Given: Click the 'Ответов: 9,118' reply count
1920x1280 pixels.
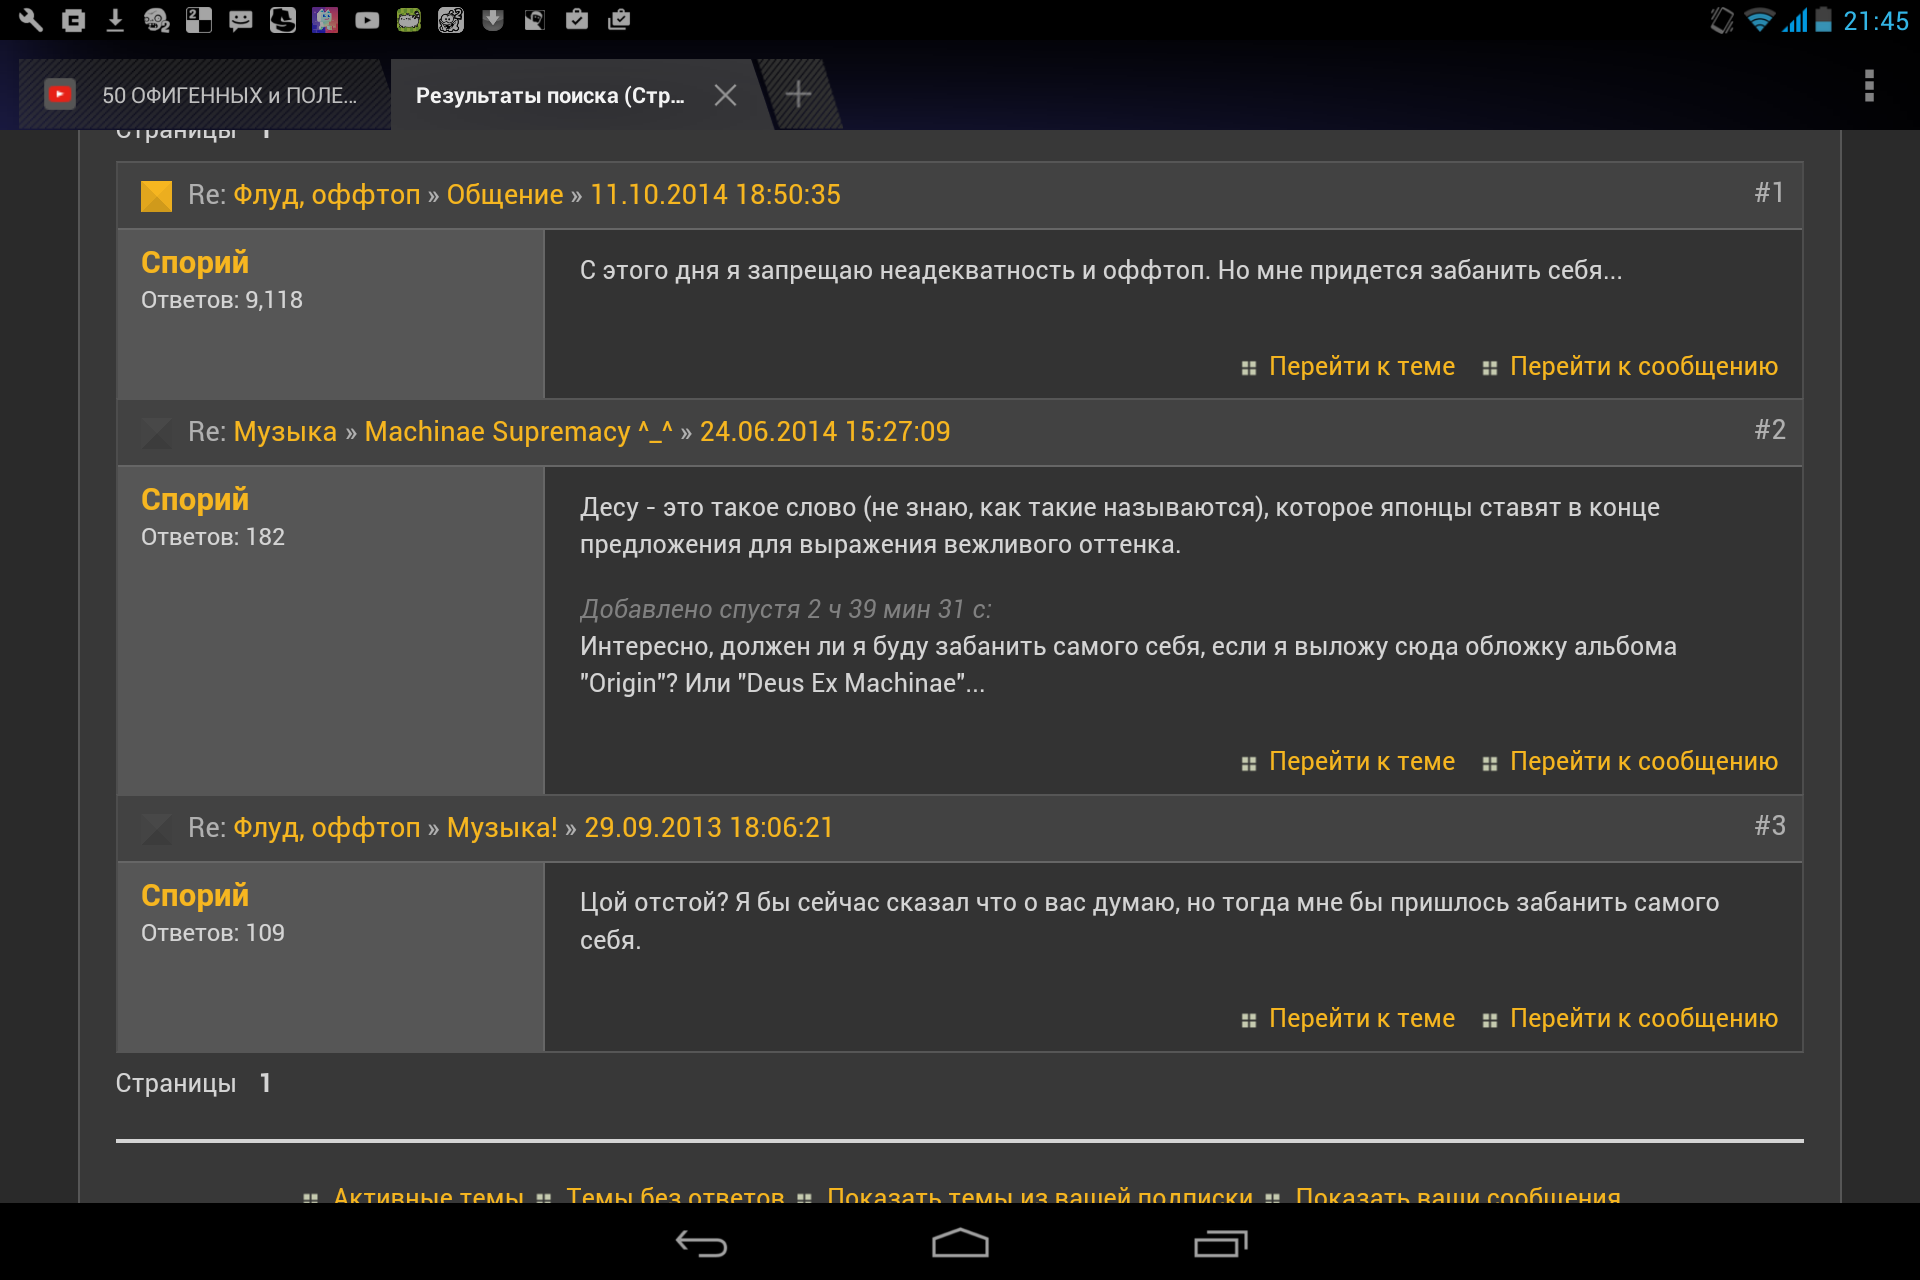Looking at the screenshot, I should pyautogui.click(x=222, y=300).
